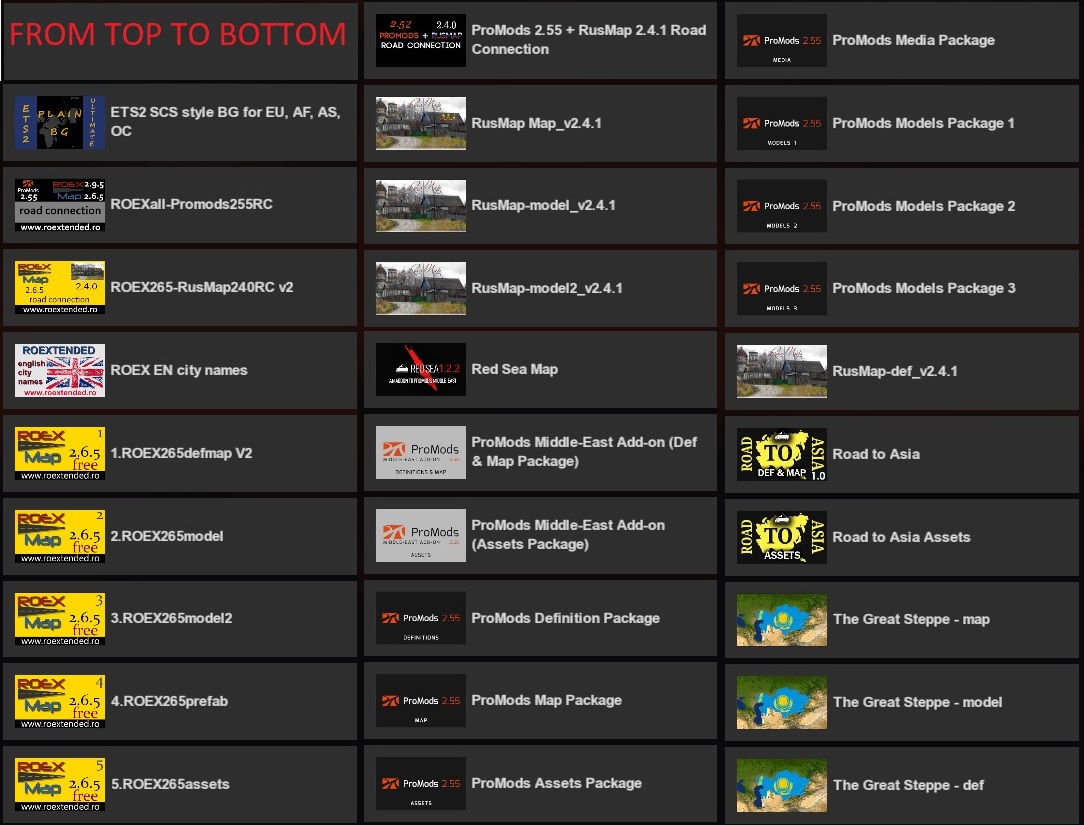Click the RusMap-model2_v2.4.1 thumbnail
1084x825 pixels.
420,288
